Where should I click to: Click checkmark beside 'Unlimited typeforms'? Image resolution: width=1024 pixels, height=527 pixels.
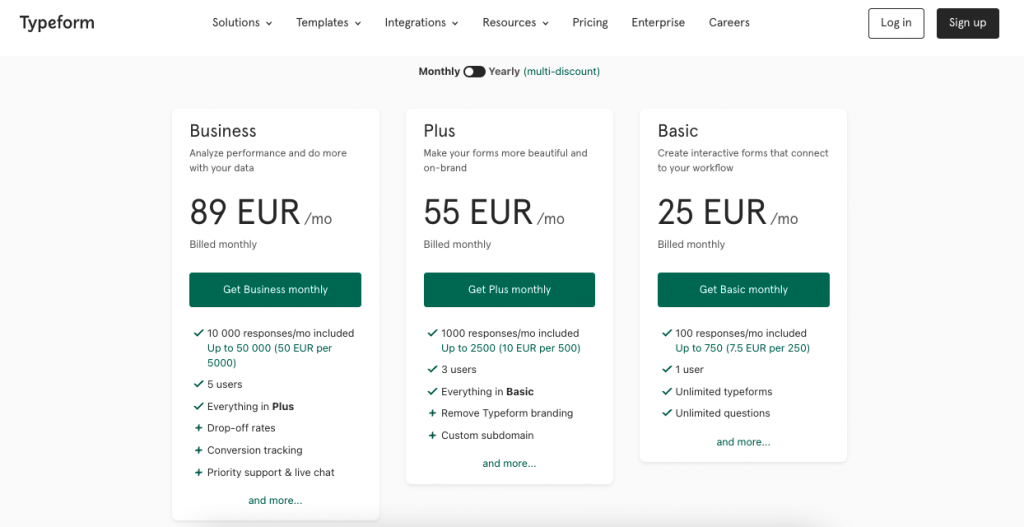point(667,392)
